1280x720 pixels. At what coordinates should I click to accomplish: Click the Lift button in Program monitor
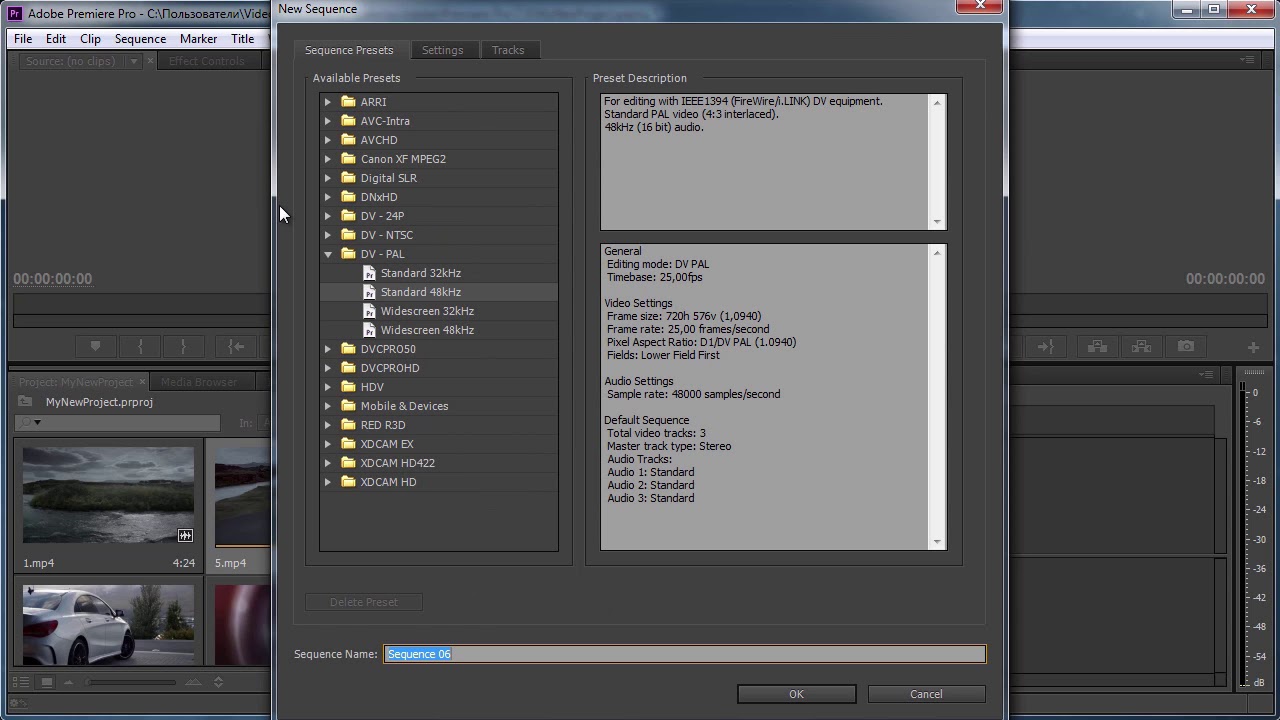[1097, 347]
